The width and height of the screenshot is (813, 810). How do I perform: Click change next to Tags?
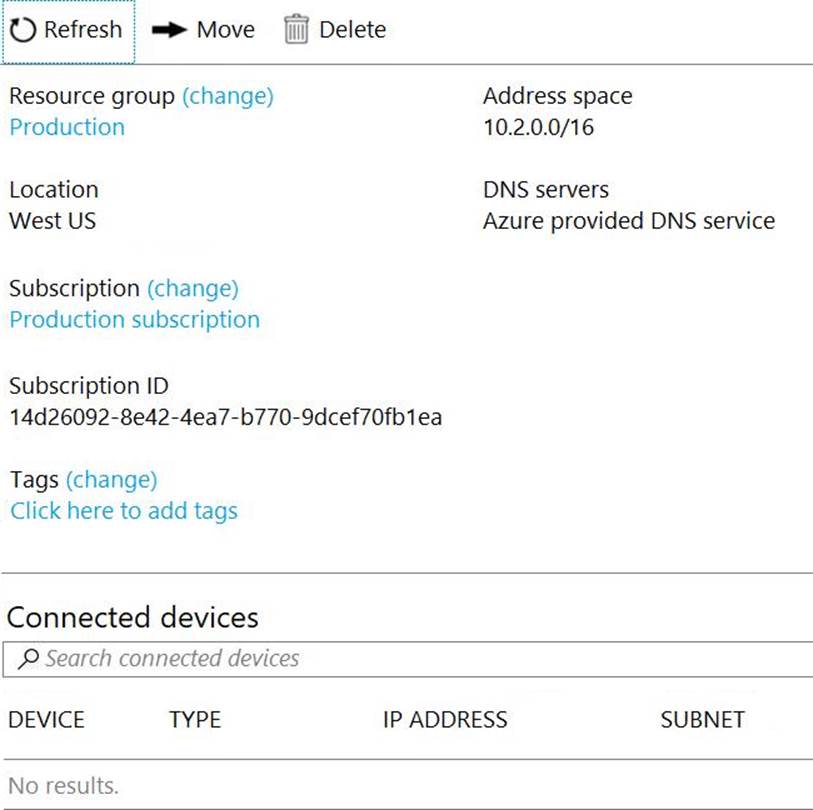[x=111, y=480]
